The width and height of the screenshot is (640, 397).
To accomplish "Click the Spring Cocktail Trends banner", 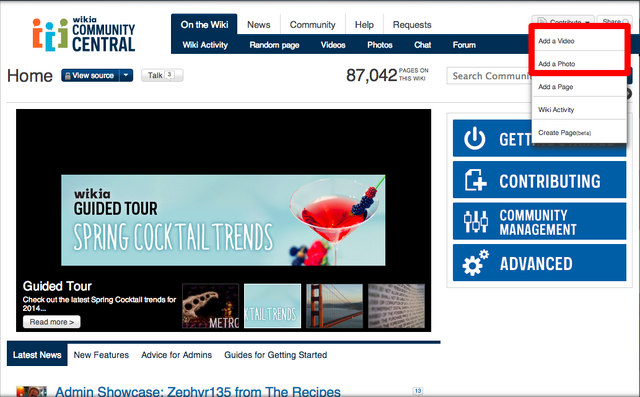I will click(223, 220).
